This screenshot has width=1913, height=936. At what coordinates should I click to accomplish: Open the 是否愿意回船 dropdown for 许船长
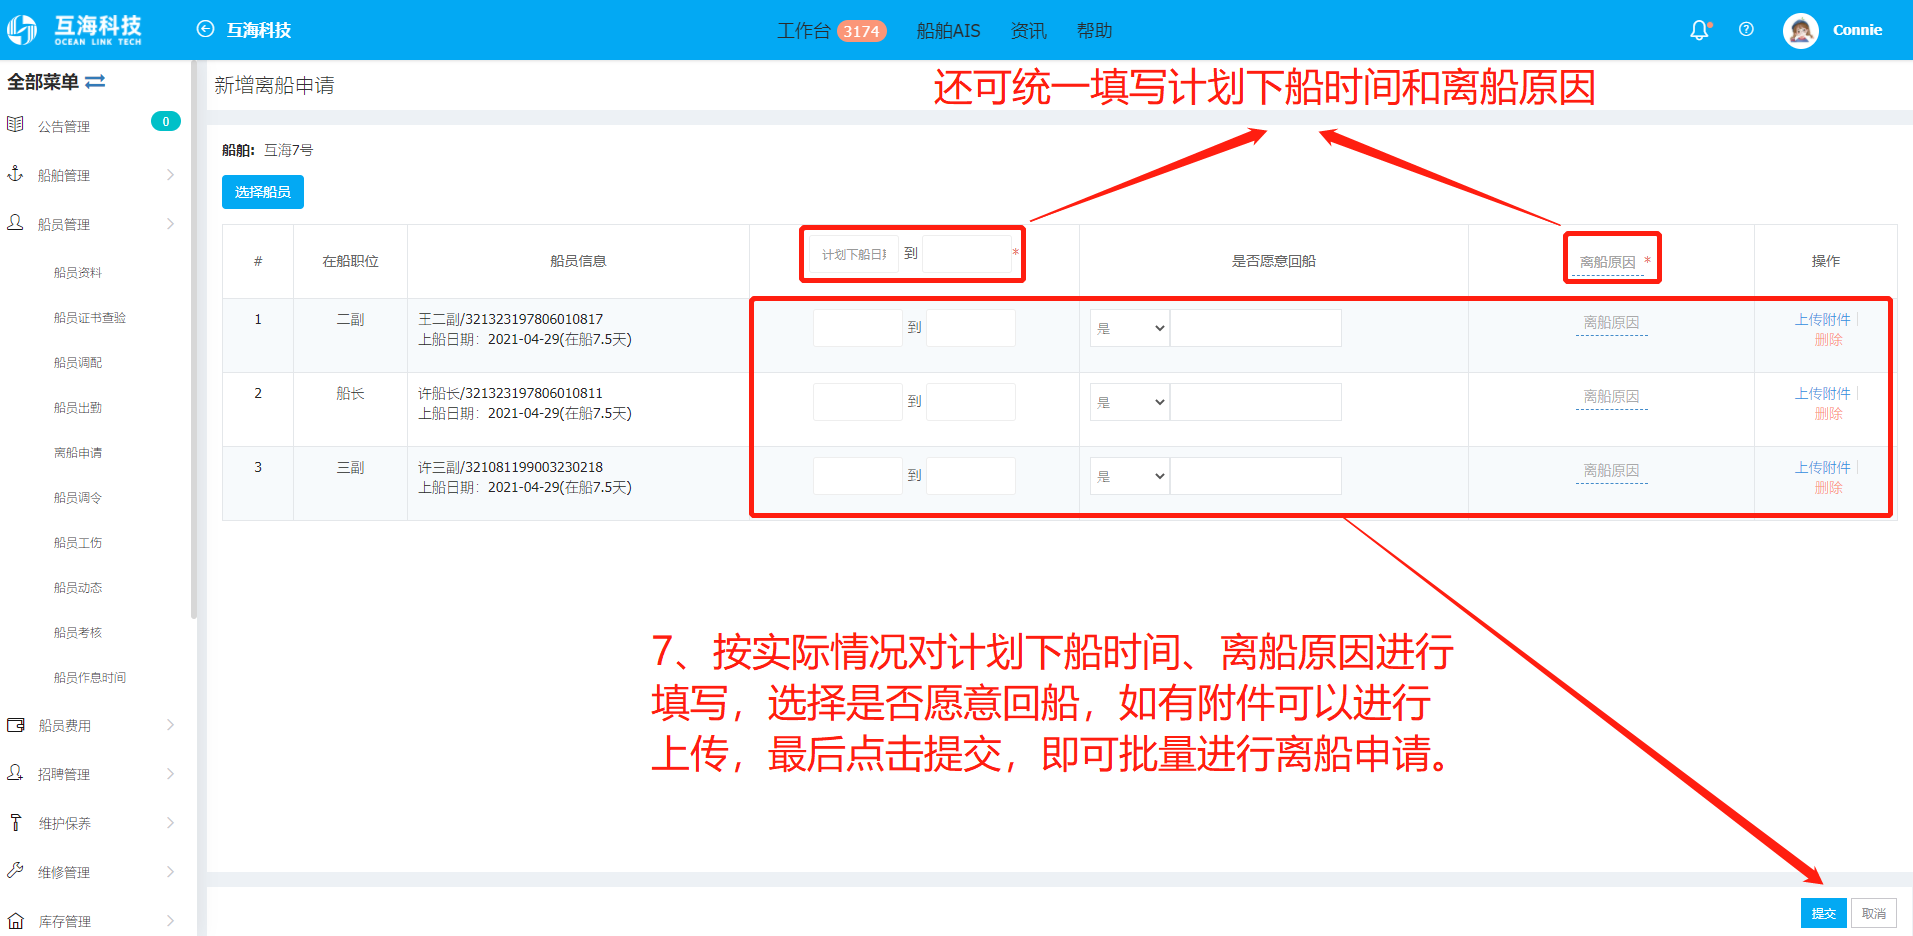click(x=1130, y=402)
